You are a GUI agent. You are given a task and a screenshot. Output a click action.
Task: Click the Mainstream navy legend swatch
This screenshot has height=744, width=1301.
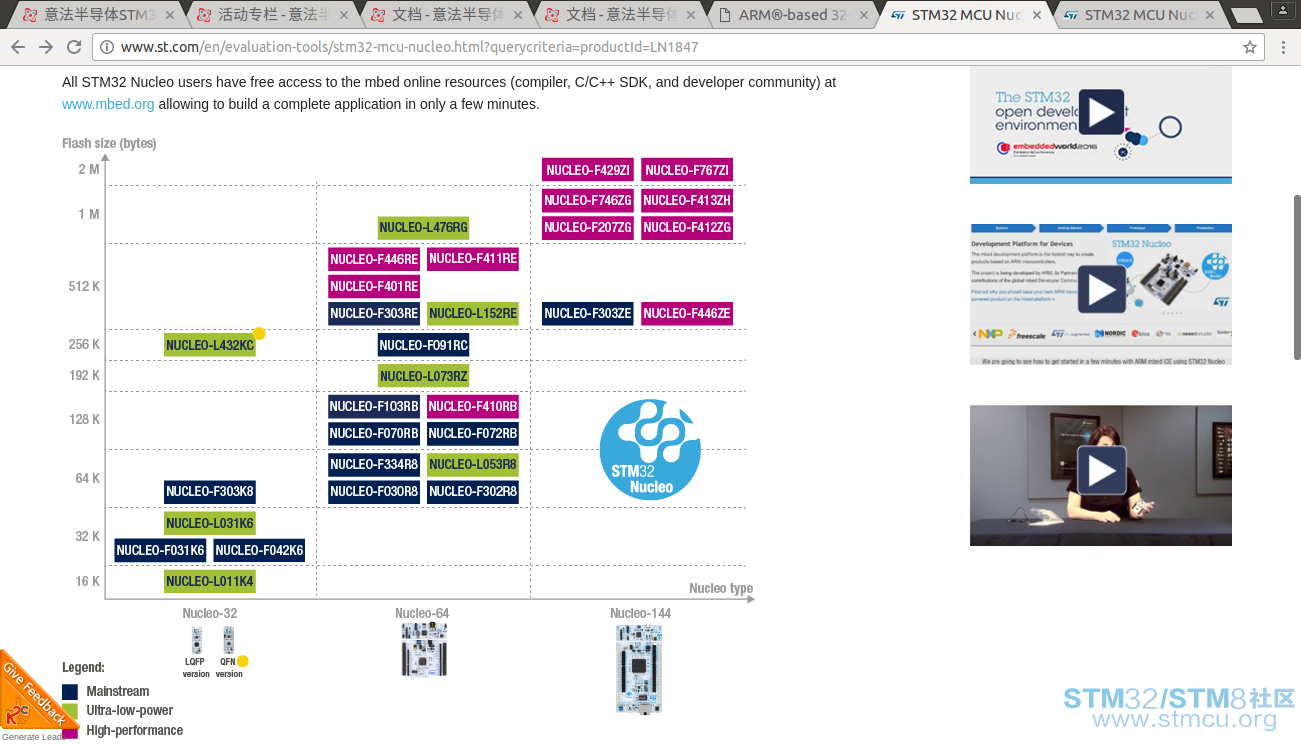pyautogui.click(x=70, y=692)
